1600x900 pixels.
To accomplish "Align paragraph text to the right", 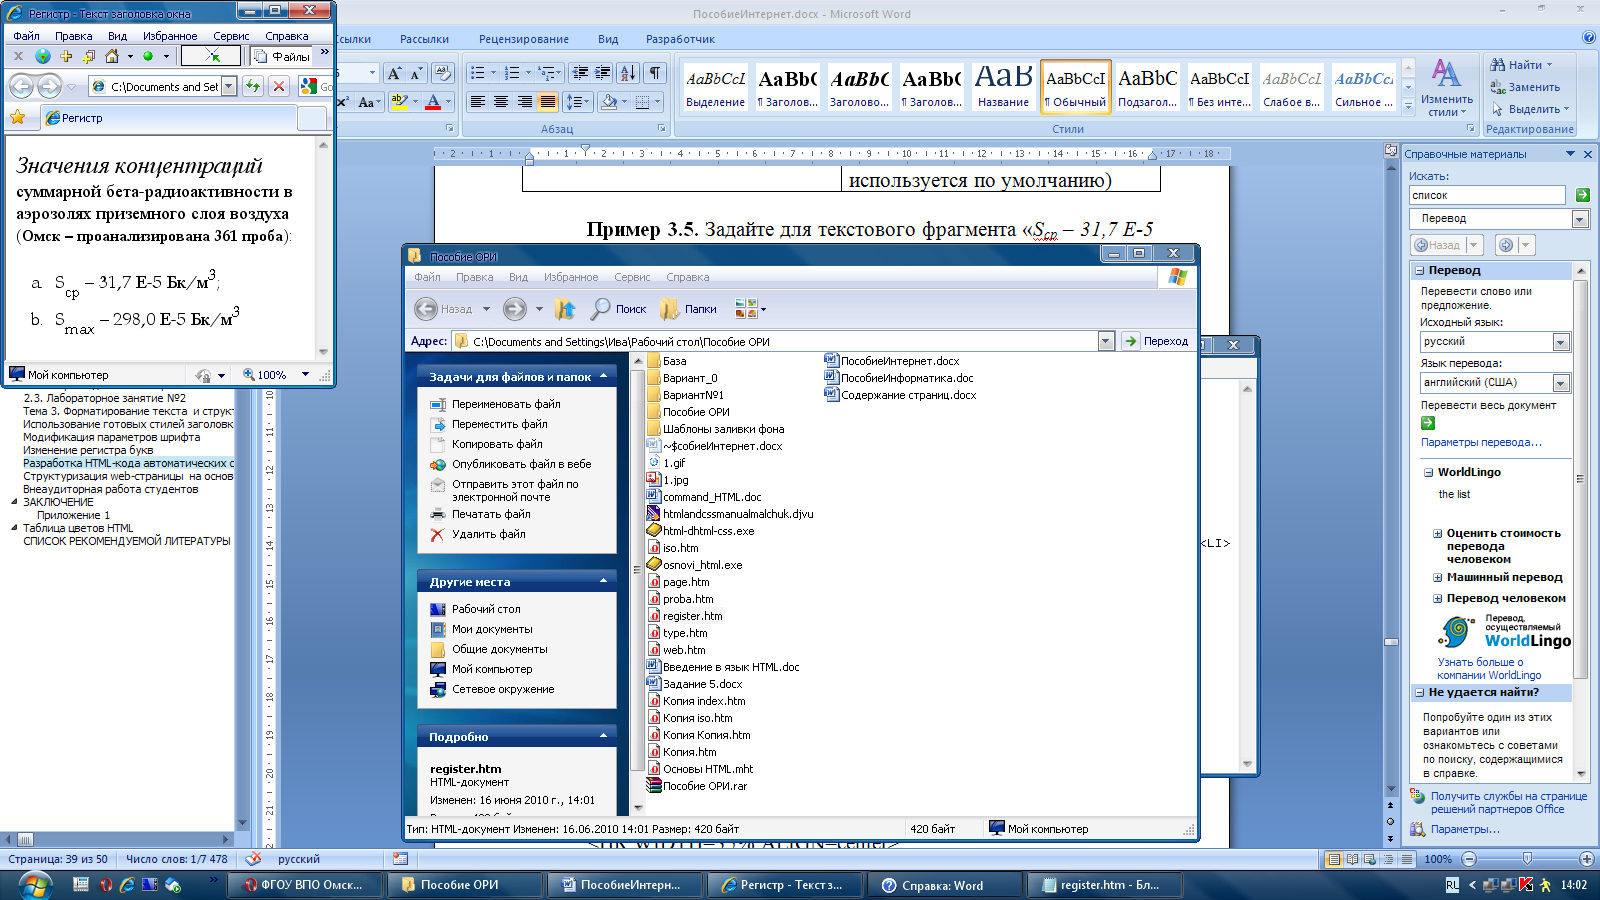I will click(x=525, y=102).
